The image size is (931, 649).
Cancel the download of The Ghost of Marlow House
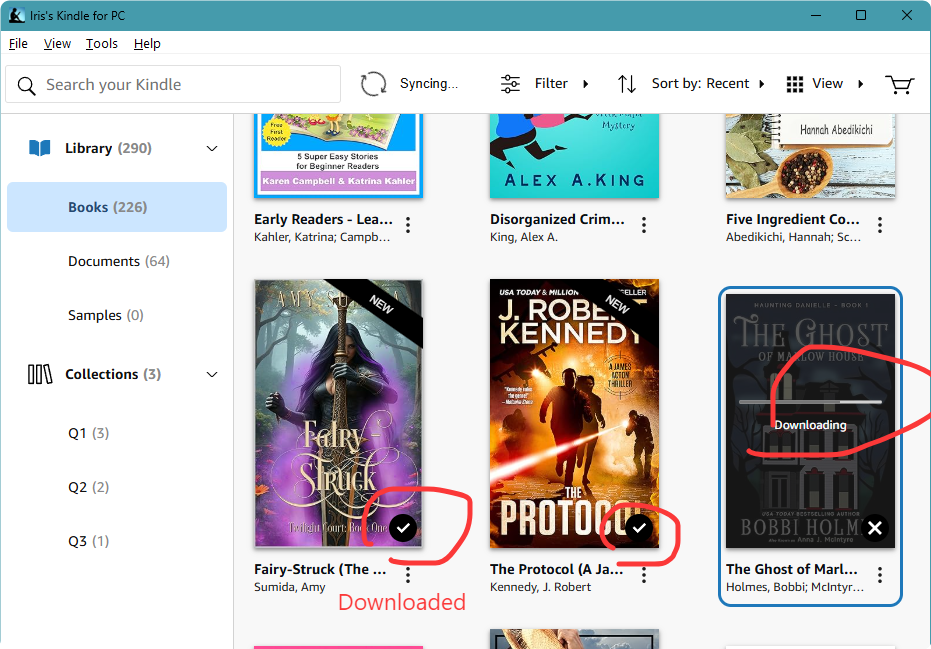click(x=875, y=527)
